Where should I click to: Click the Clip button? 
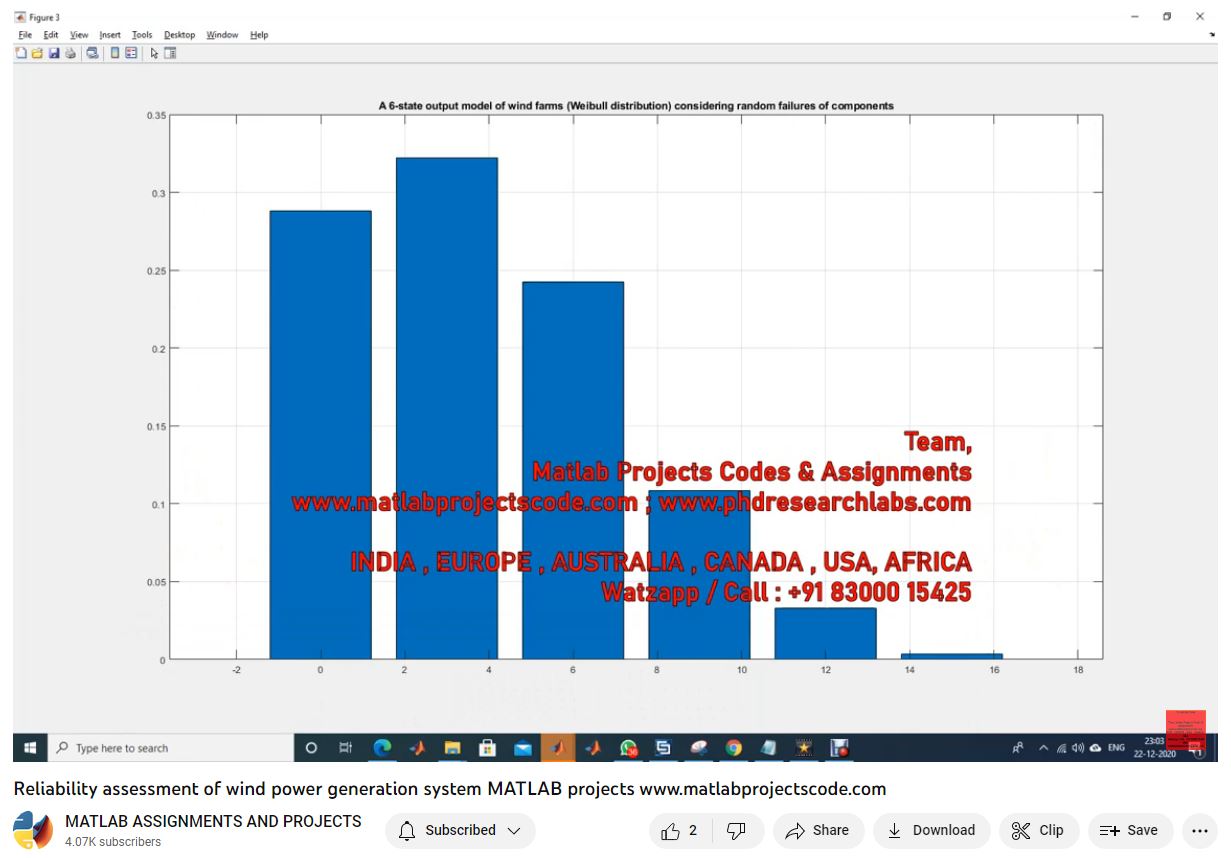[x=1038, y=830]
